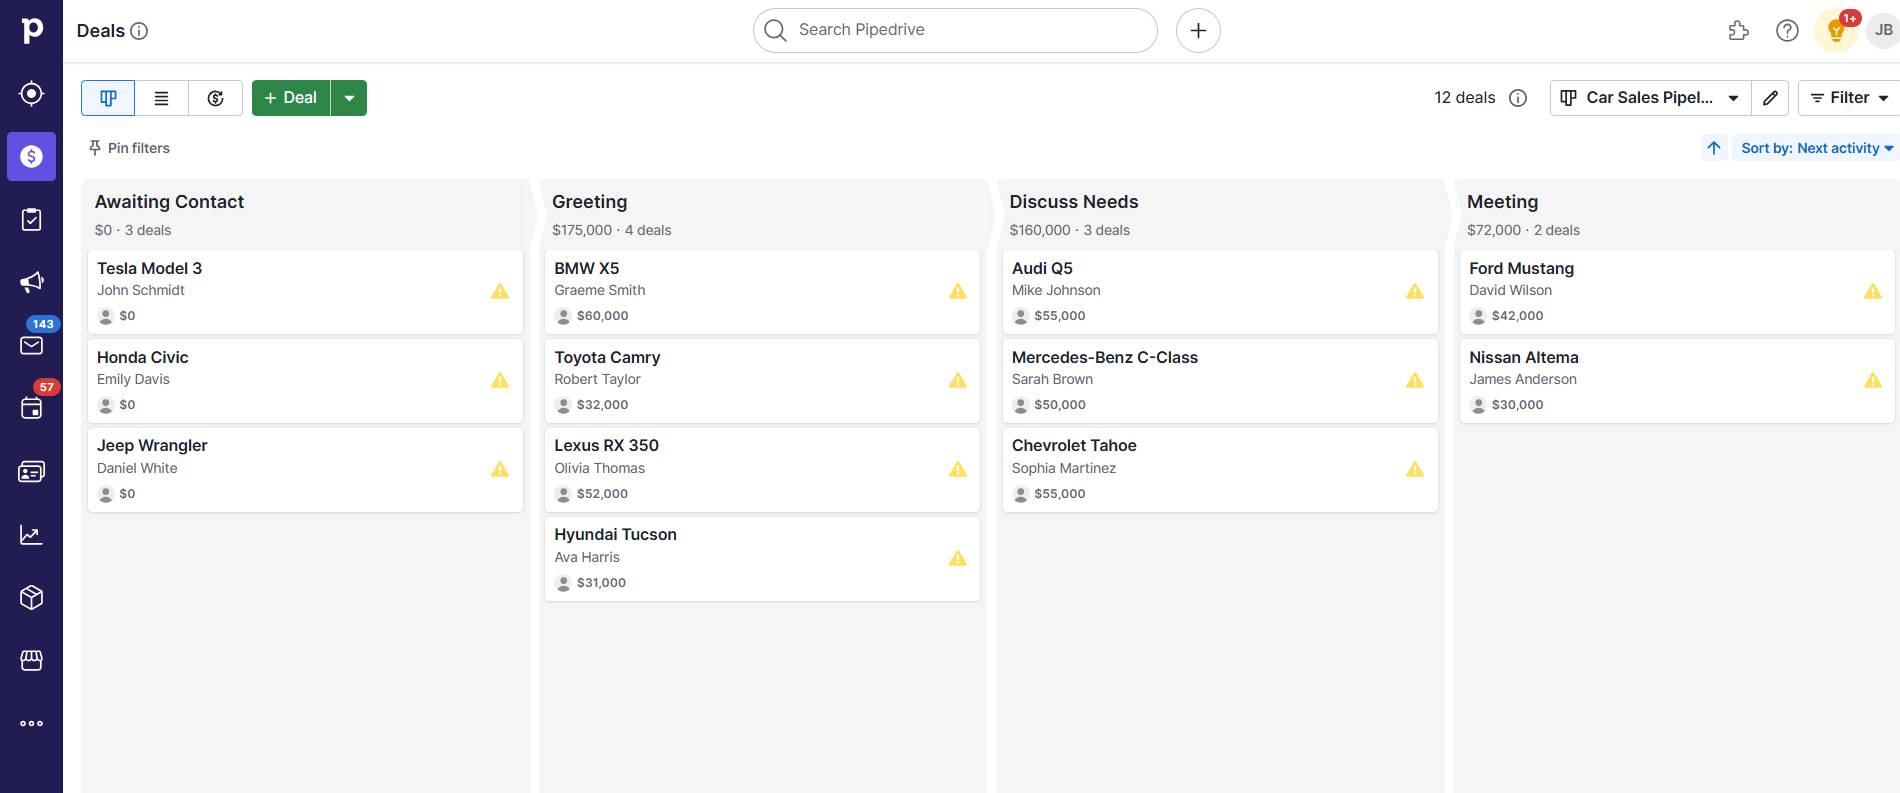The width and height of the screenshot is (1900, 793).
Task: Open Marketplace storefront icon in sidebar
Action: pos(31,661)
